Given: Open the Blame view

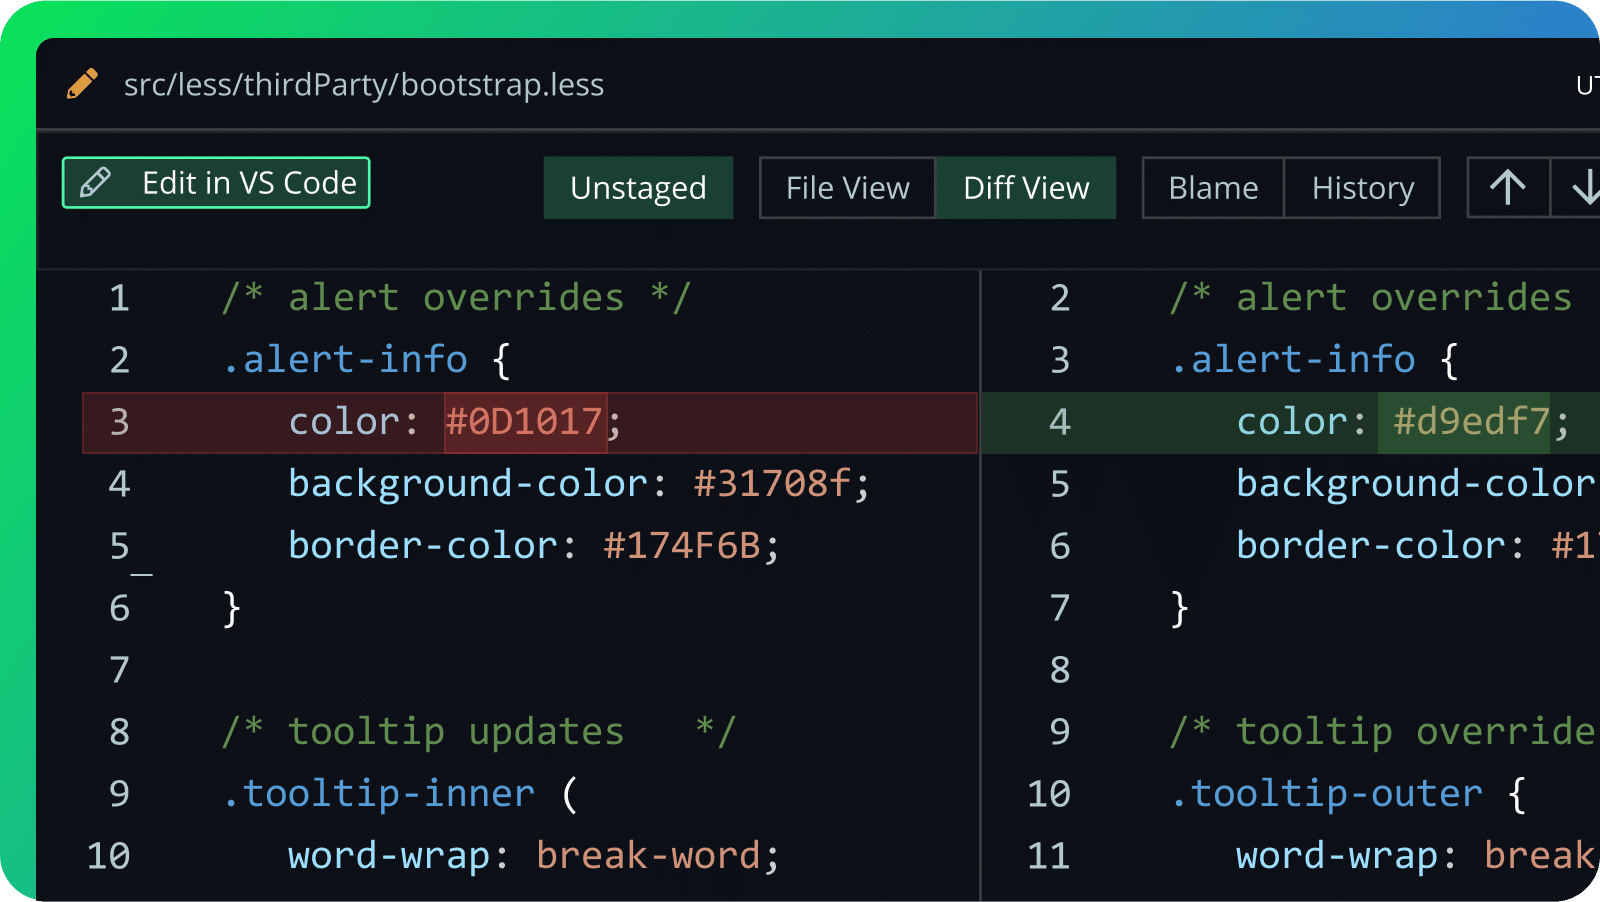Looking at the screenshot, I should click(1212, 187).
